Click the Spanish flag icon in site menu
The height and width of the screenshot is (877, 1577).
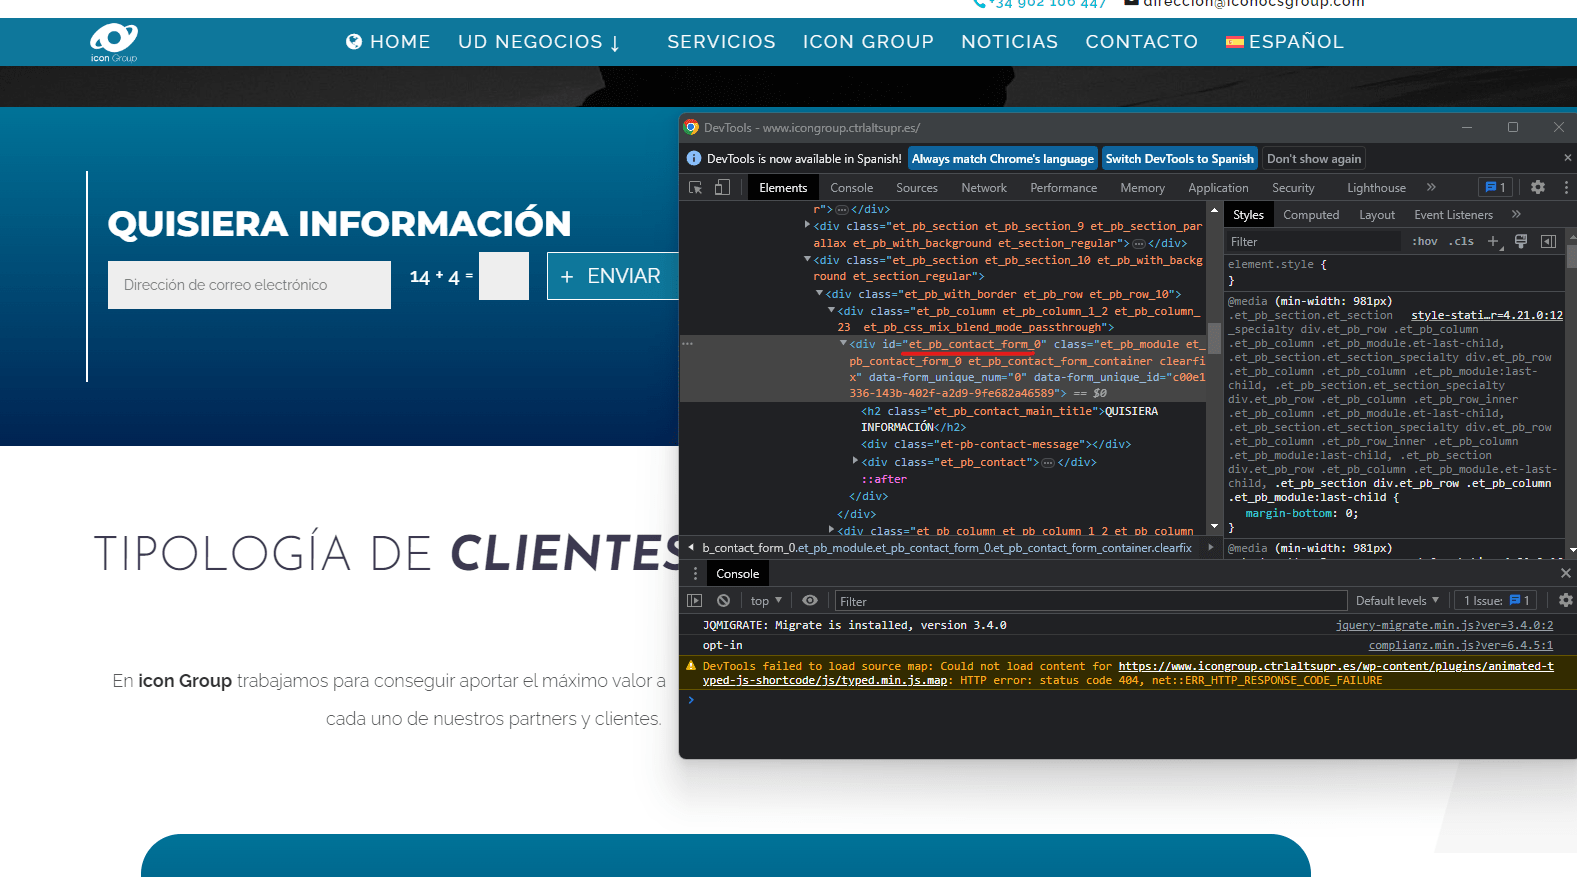click(1235, 42)
